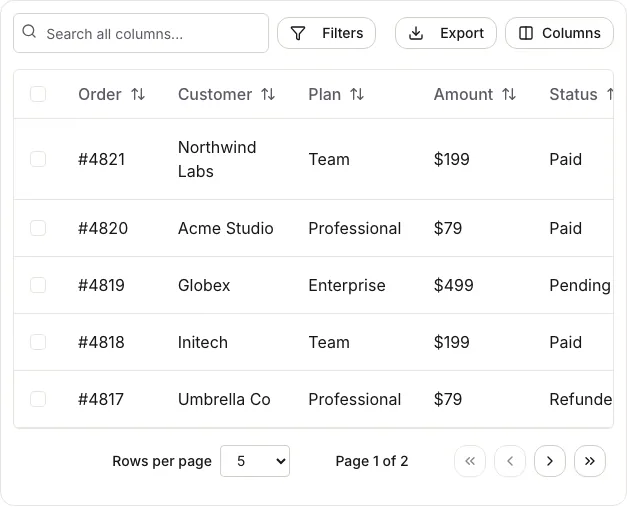Open the Rows per page dropdown
627x507 pixels.
255,461
